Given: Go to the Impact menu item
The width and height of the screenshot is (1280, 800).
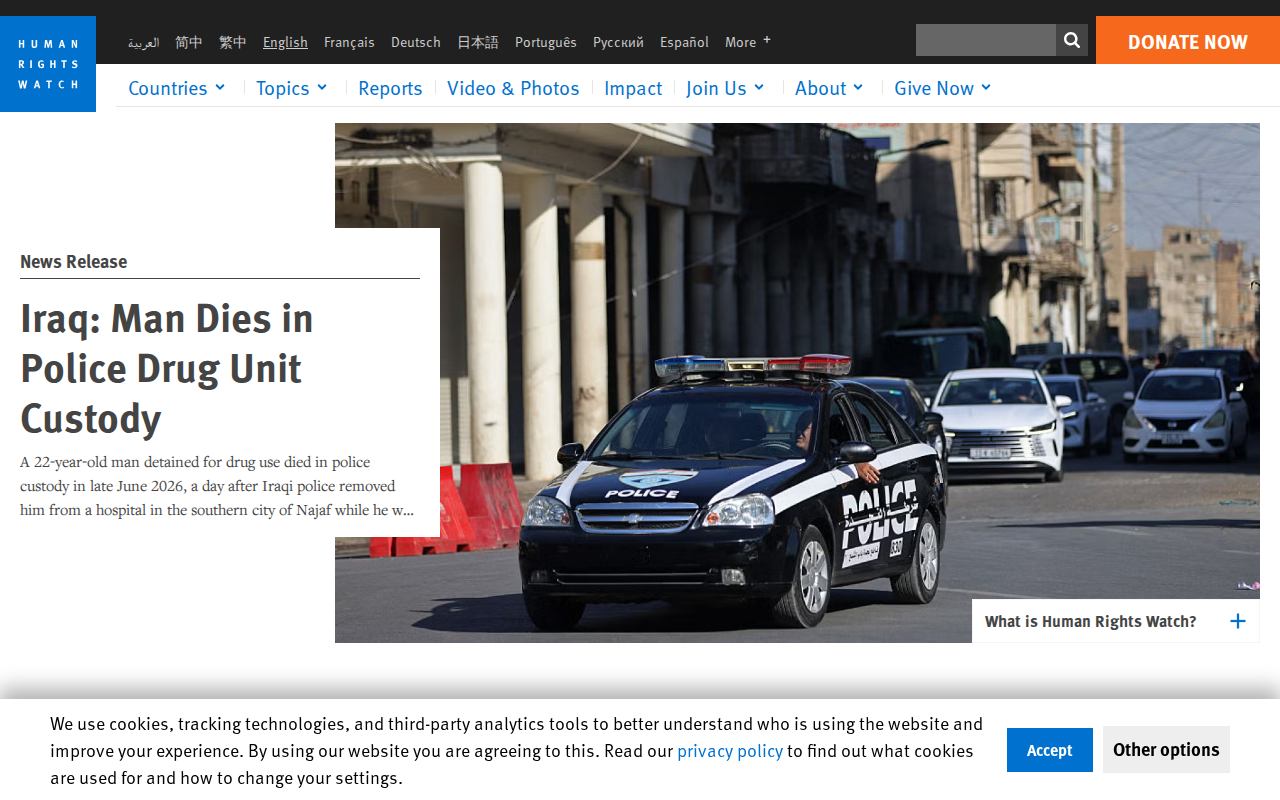Looking at the screenshot, I should click(x=633, y=88).
